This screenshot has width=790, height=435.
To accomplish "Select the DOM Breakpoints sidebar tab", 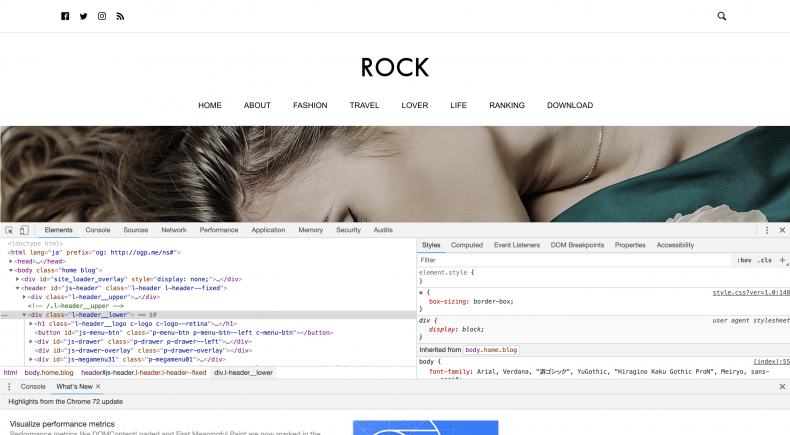I will click(577, 245).
